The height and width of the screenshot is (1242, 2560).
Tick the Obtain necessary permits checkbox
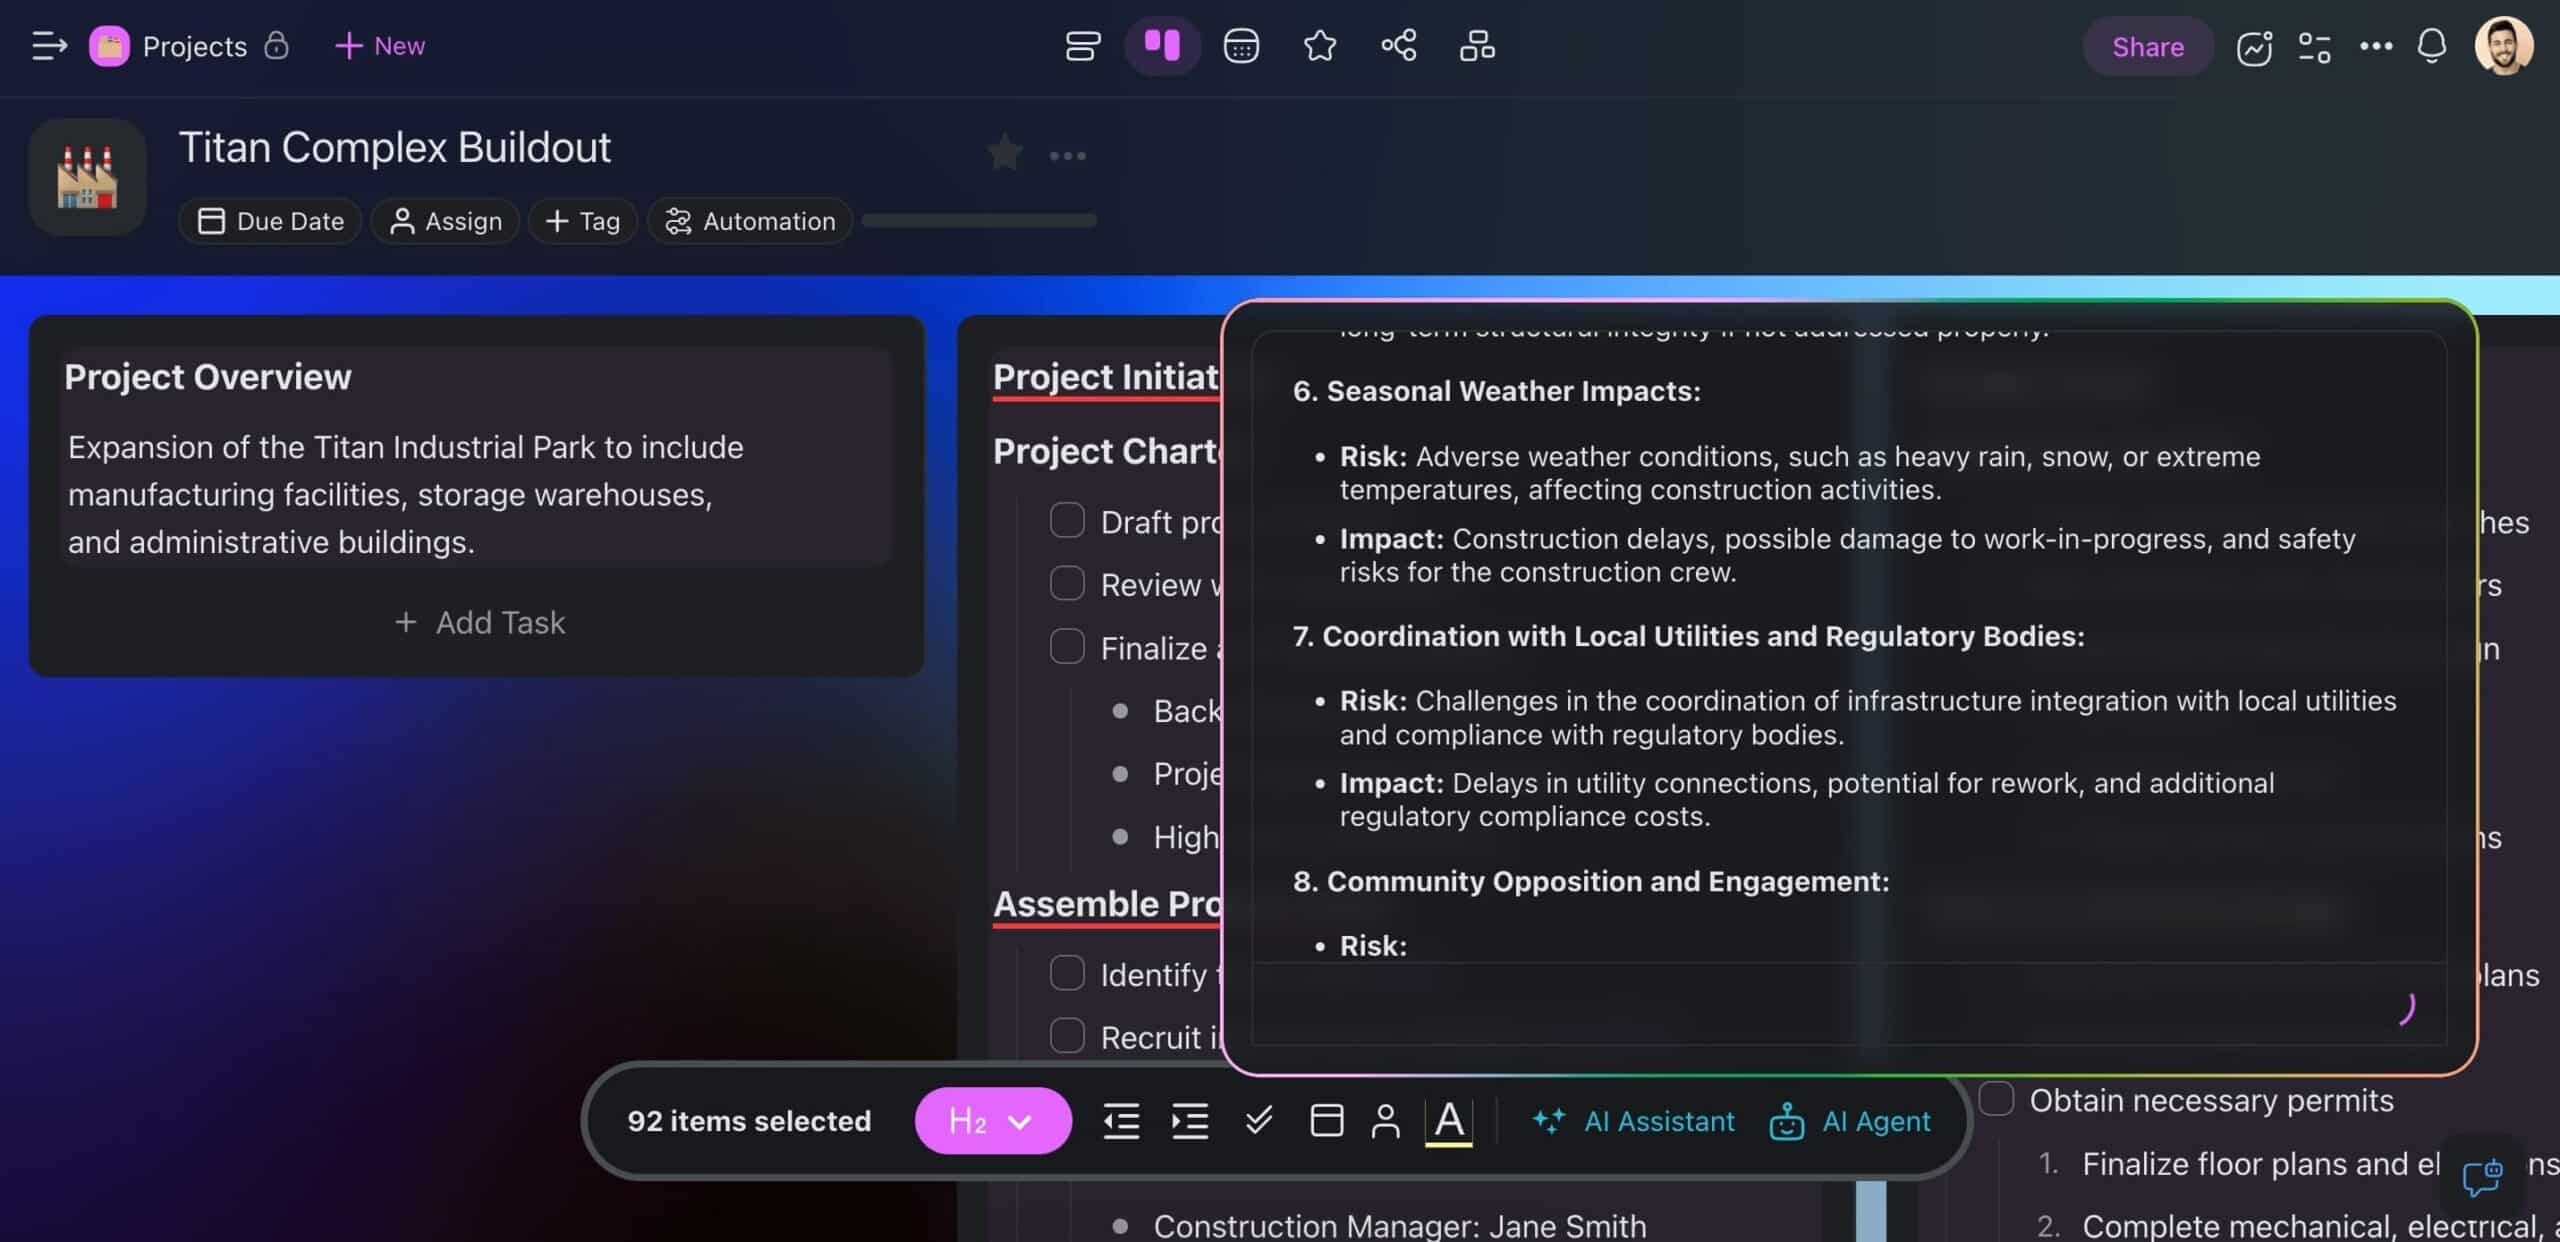[1996, 1099]
